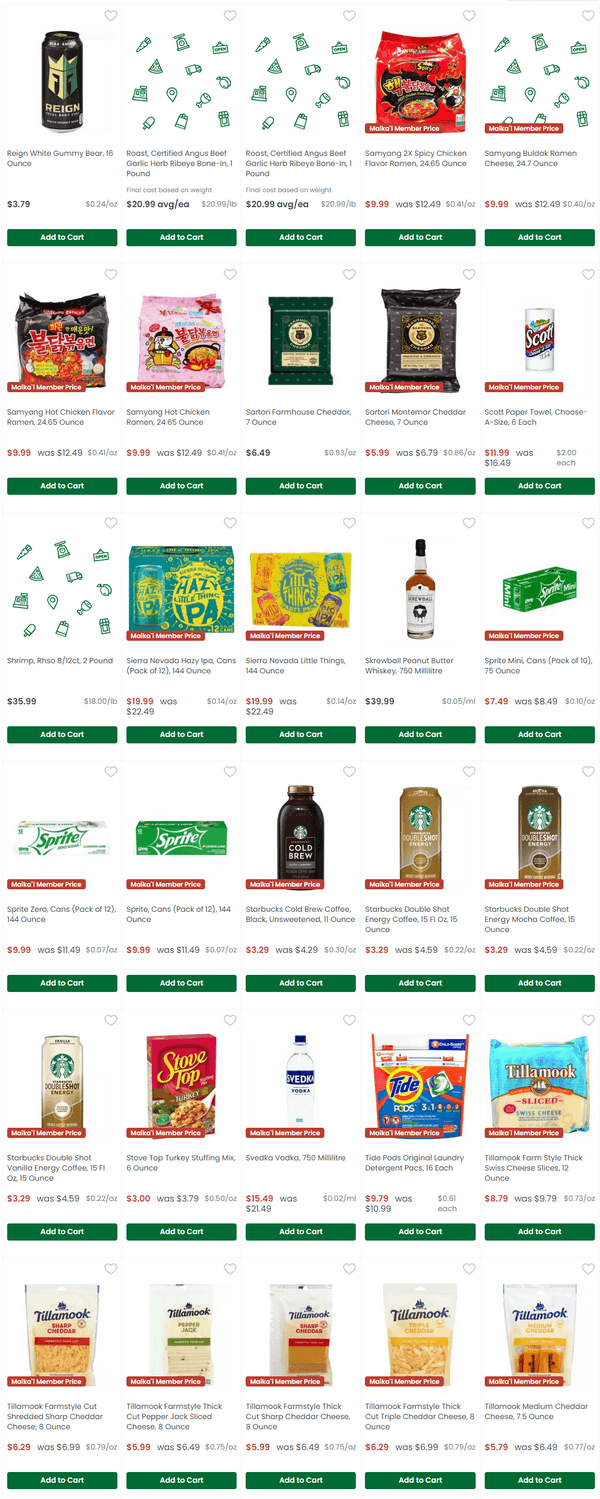This screenshot has height=1499, width=600.
Task: Heart the Skrewball Peanut Butter Whiskey
Action: (x=469, y=523)
